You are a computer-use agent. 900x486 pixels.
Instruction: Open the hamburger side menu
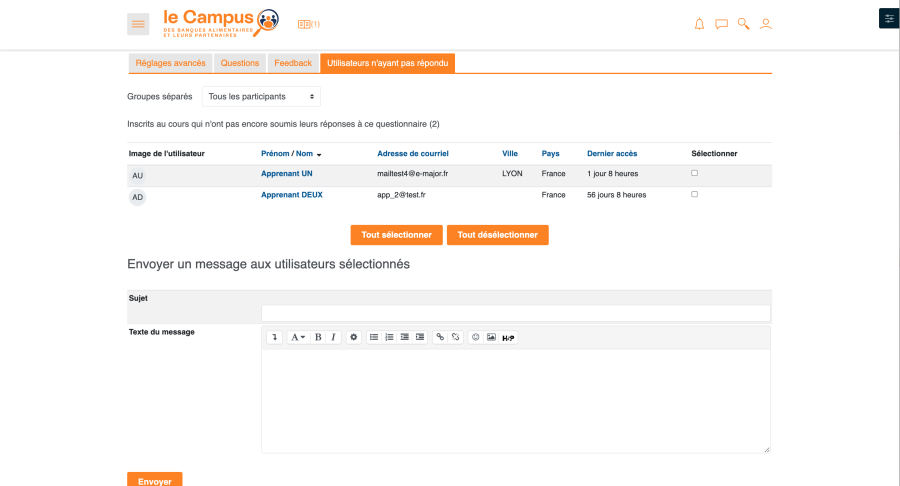point(138,23)
